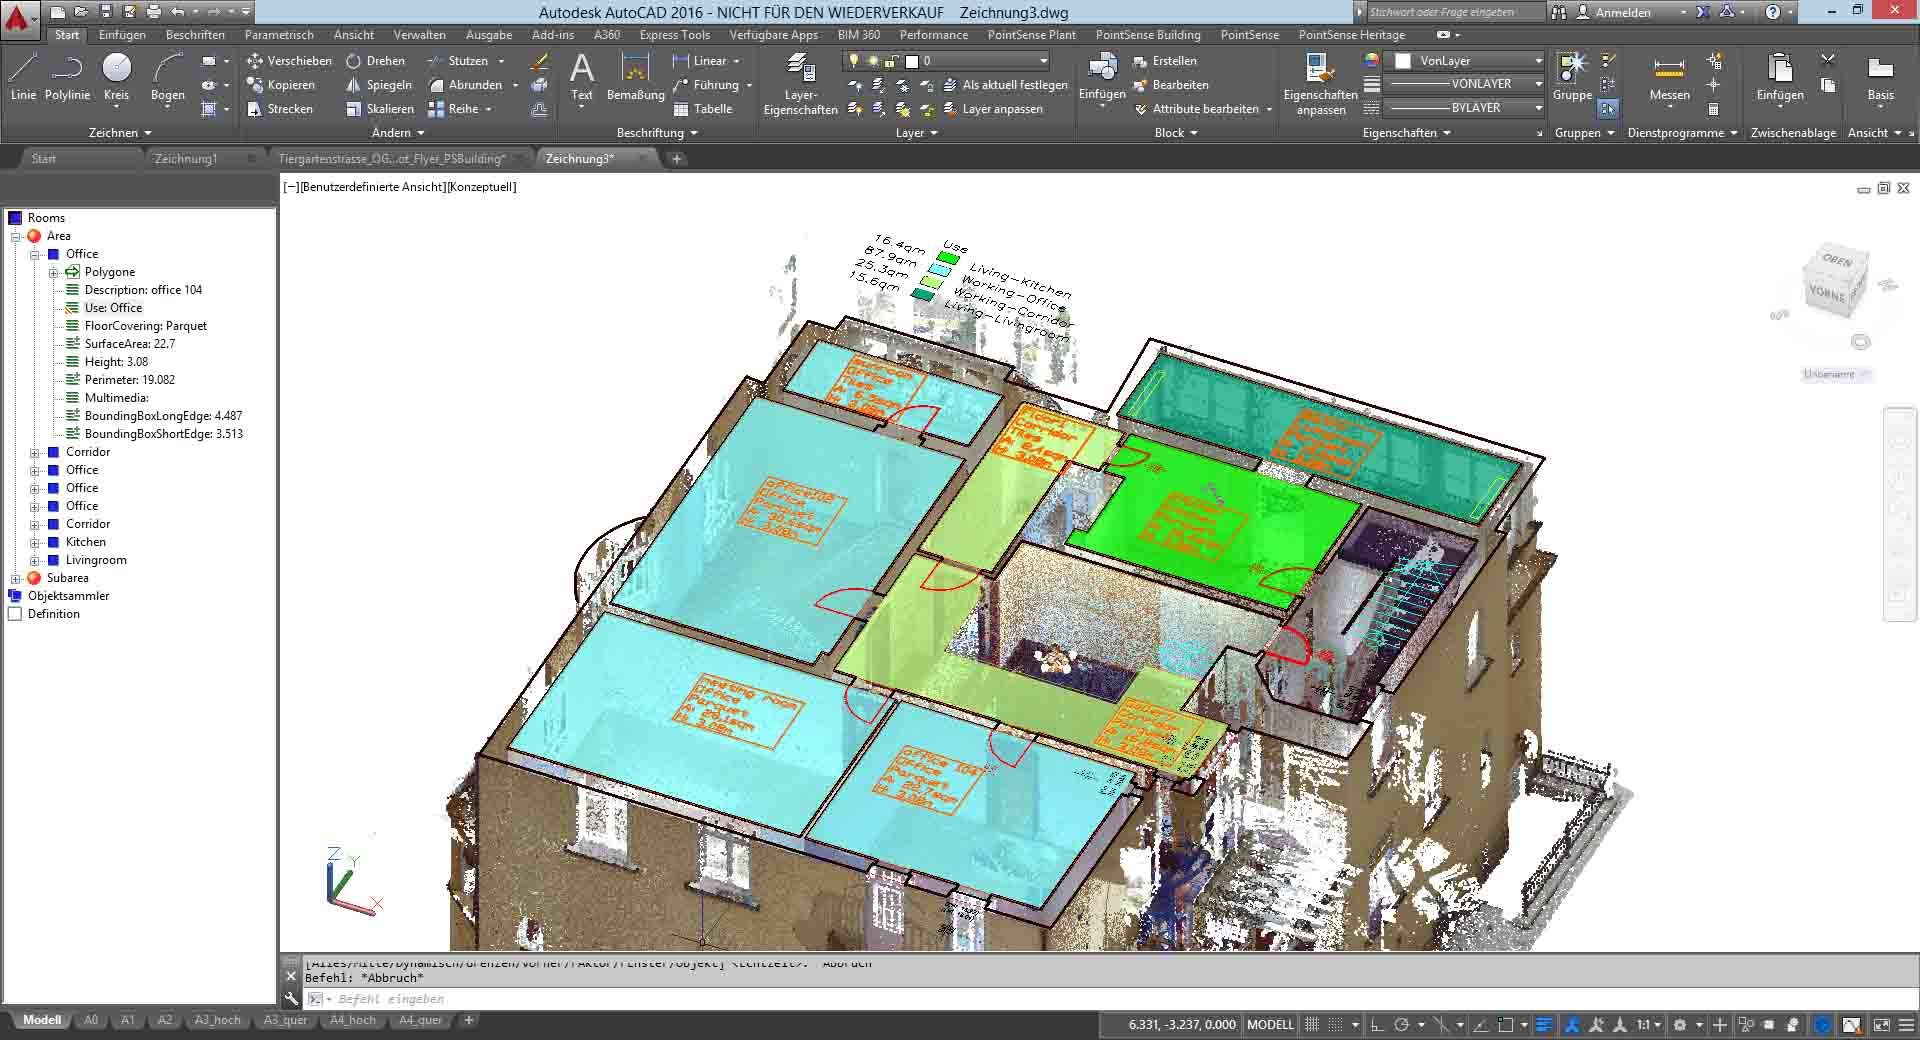Screen dimensions: 1920x1040
Task: Activate the Kopieren copy tool
Action: pyautogui.click(x=281, y=85)
